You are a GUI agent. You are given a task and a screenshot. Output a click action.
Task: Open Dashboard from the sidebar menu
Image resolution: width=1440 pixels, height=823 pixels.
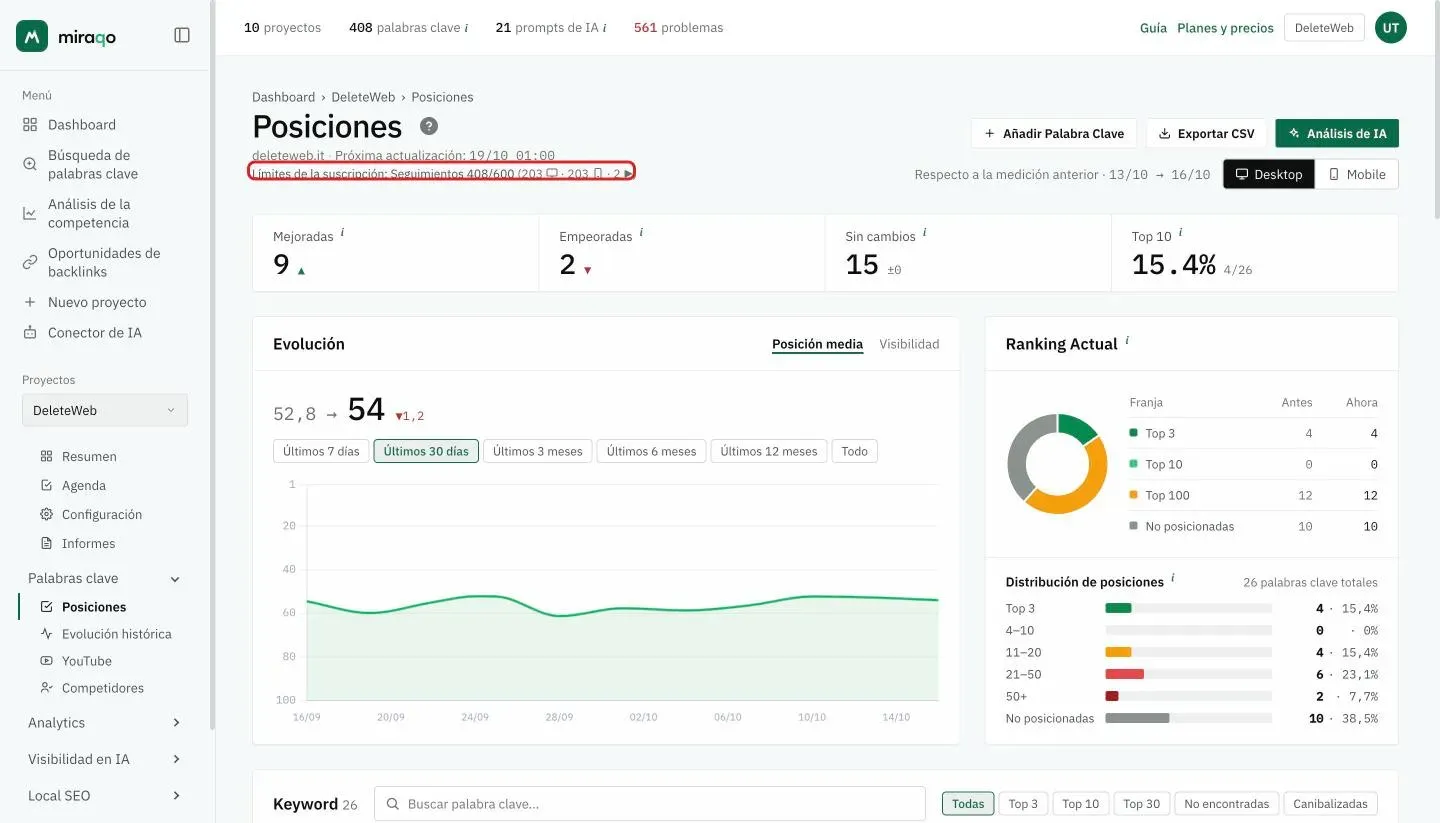tap(82, 125)
